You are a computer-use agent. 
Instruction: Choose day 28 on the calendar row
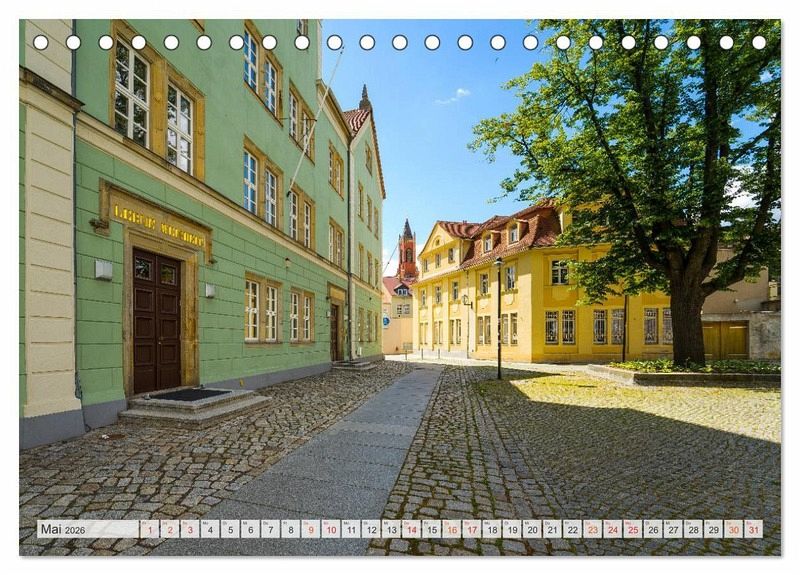(693, 529)
